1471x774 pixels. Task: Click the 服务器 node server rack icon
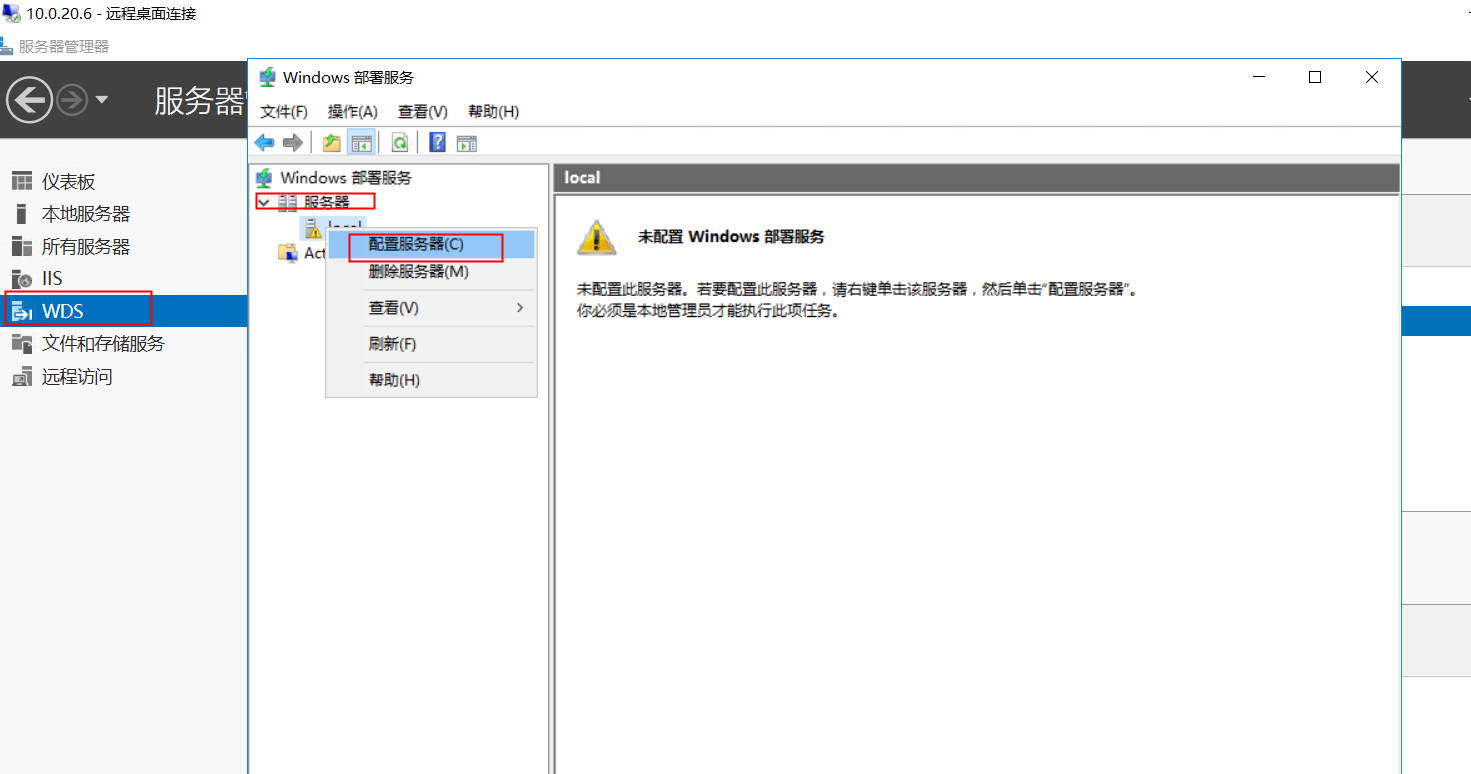coord(288,202)
